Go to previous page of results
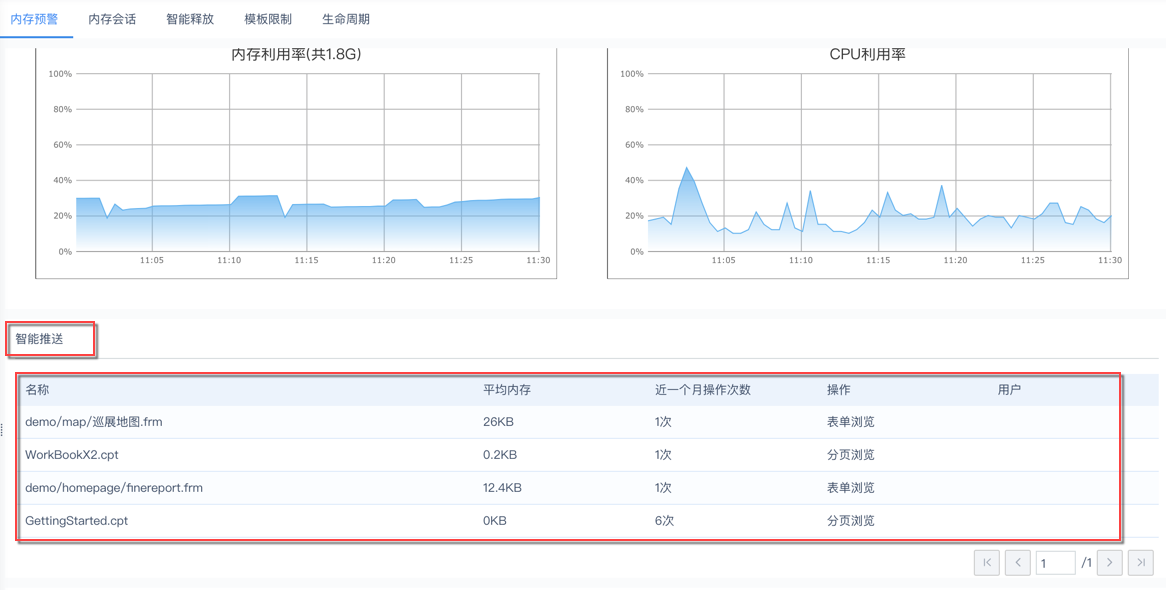 tap(1017, 562)
